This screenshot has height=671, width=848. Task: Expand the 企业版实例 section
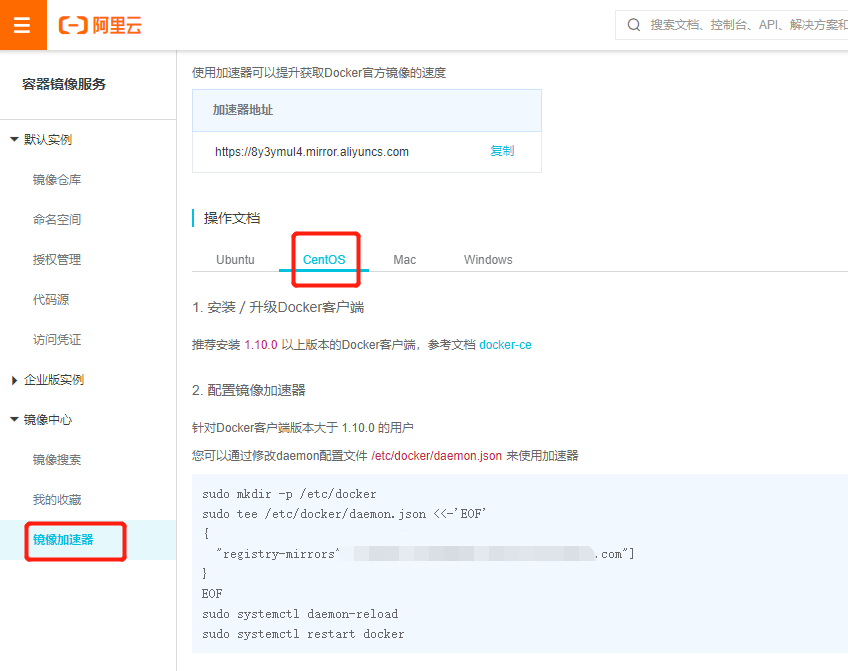15,380
